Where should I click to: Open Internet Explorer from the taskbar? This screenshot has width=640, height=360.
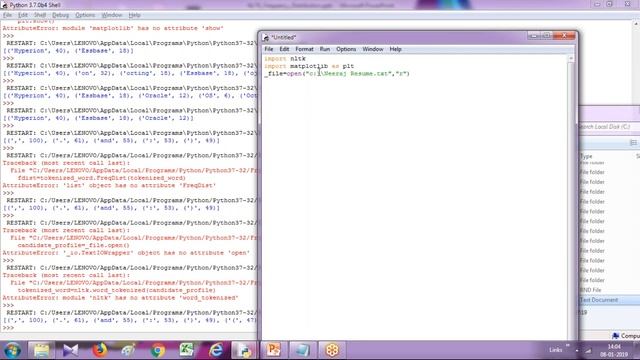click(x=216, y=350)
